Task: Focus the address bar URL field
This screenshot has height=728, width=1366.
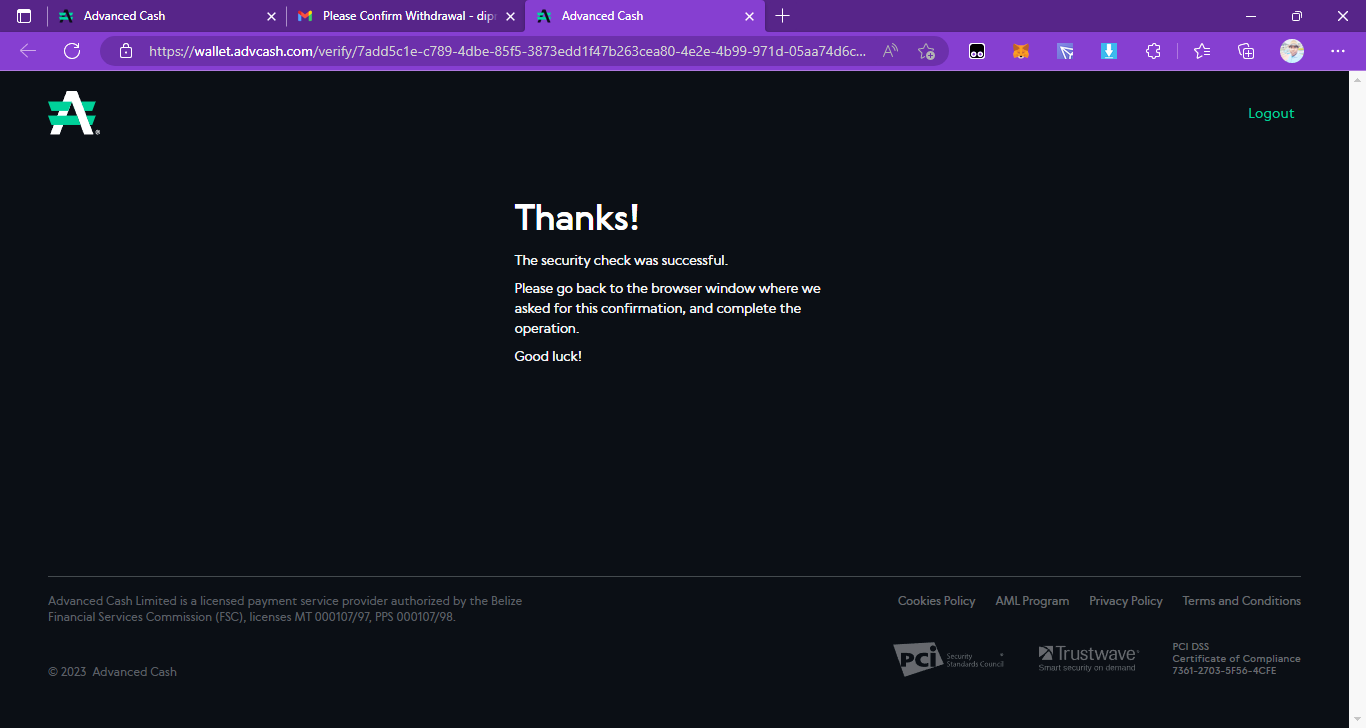Action: (x=508, y=51)
